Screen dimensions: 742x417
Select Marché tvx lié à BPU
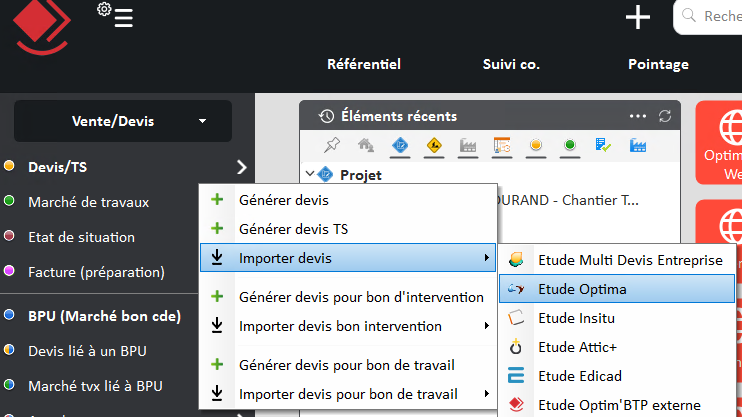coord(95,386)
